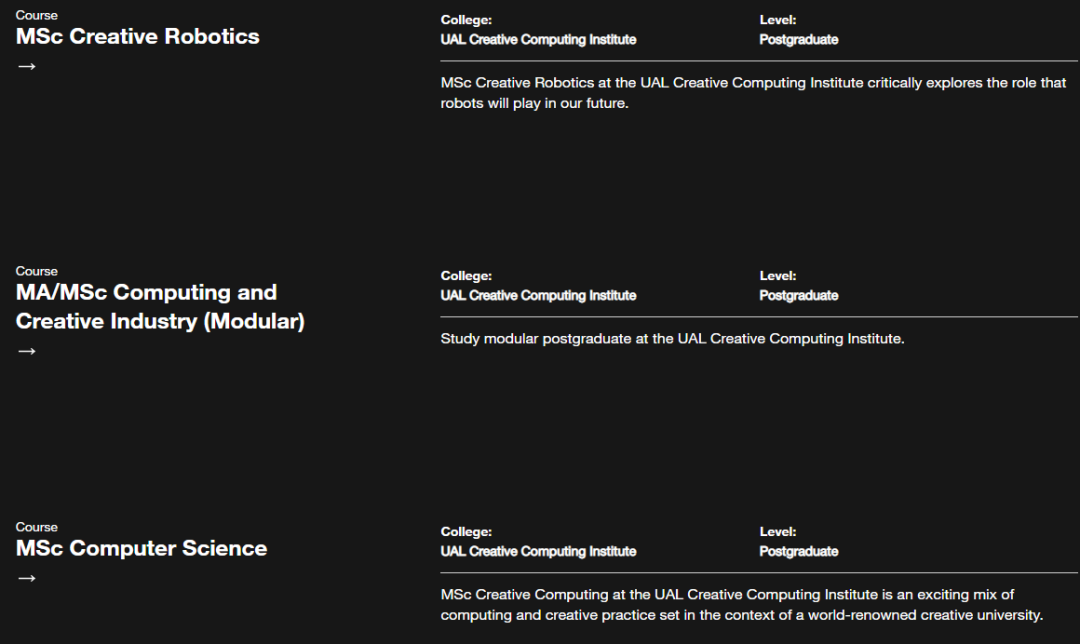Click the 'Course' label above MA/MSc Computing
Screen dimensions: 1080x644
point(37,271)
